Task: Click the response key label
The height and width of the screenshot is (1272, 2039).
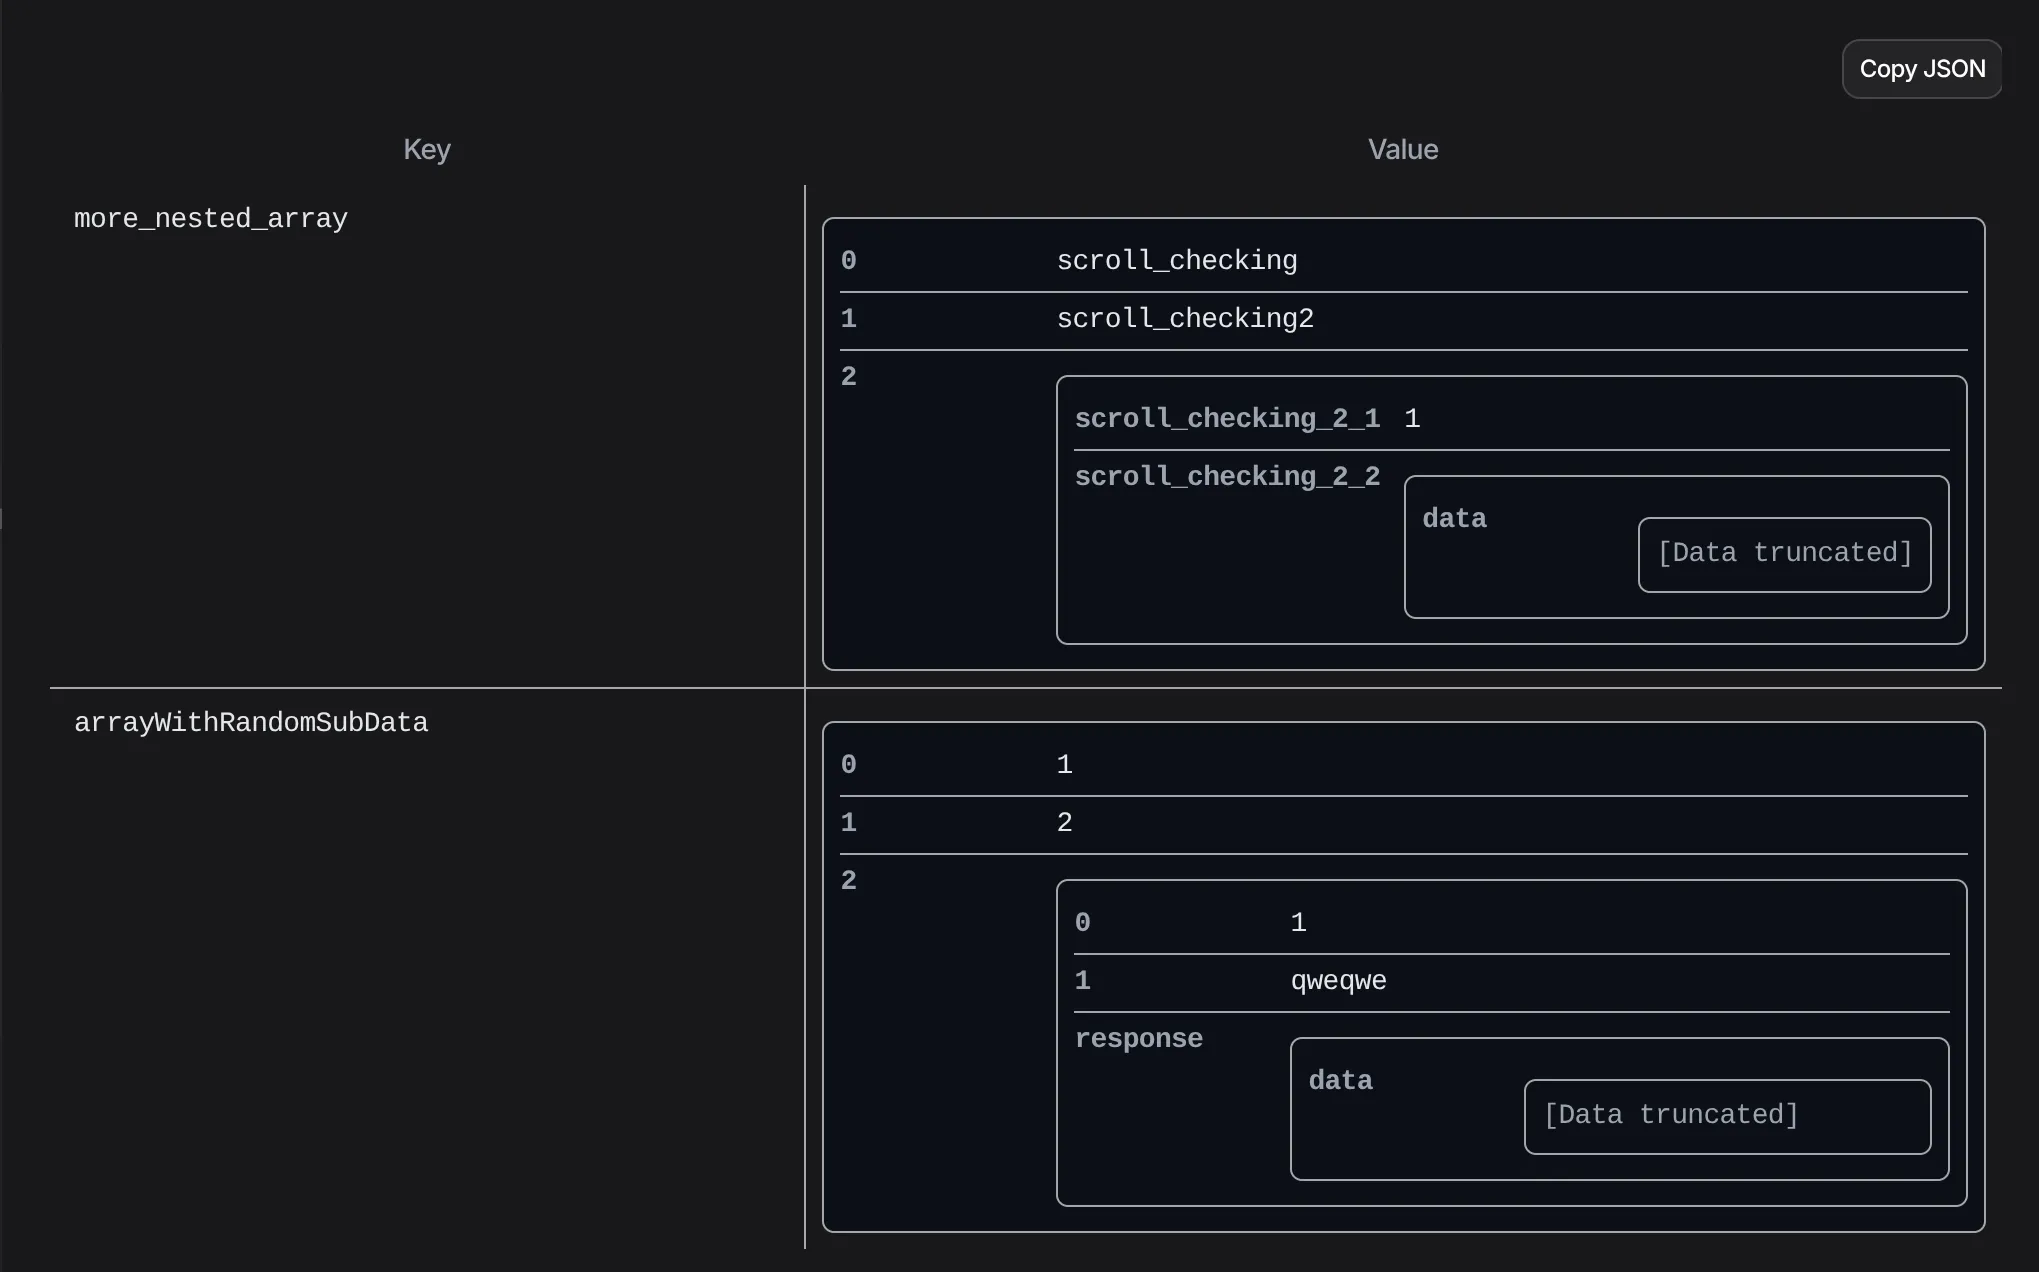Action: [x=1138, y=1039]
